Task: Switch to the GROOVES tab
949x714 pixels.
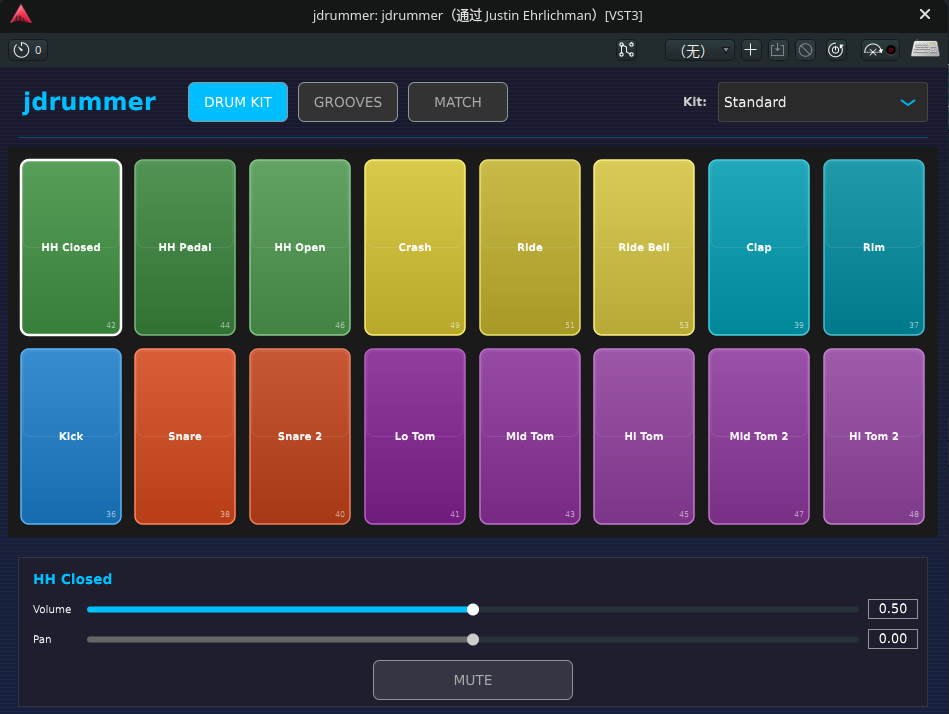Action: [x=348, y=102]
